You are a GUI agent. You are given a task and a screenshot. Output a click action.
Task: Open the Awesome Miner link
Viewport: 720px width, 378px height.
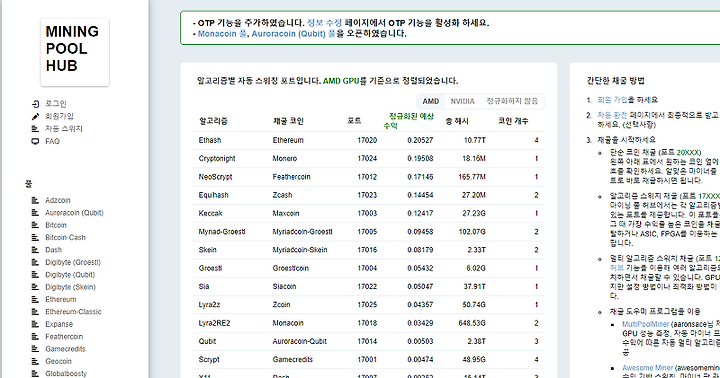tap(647, 368)
